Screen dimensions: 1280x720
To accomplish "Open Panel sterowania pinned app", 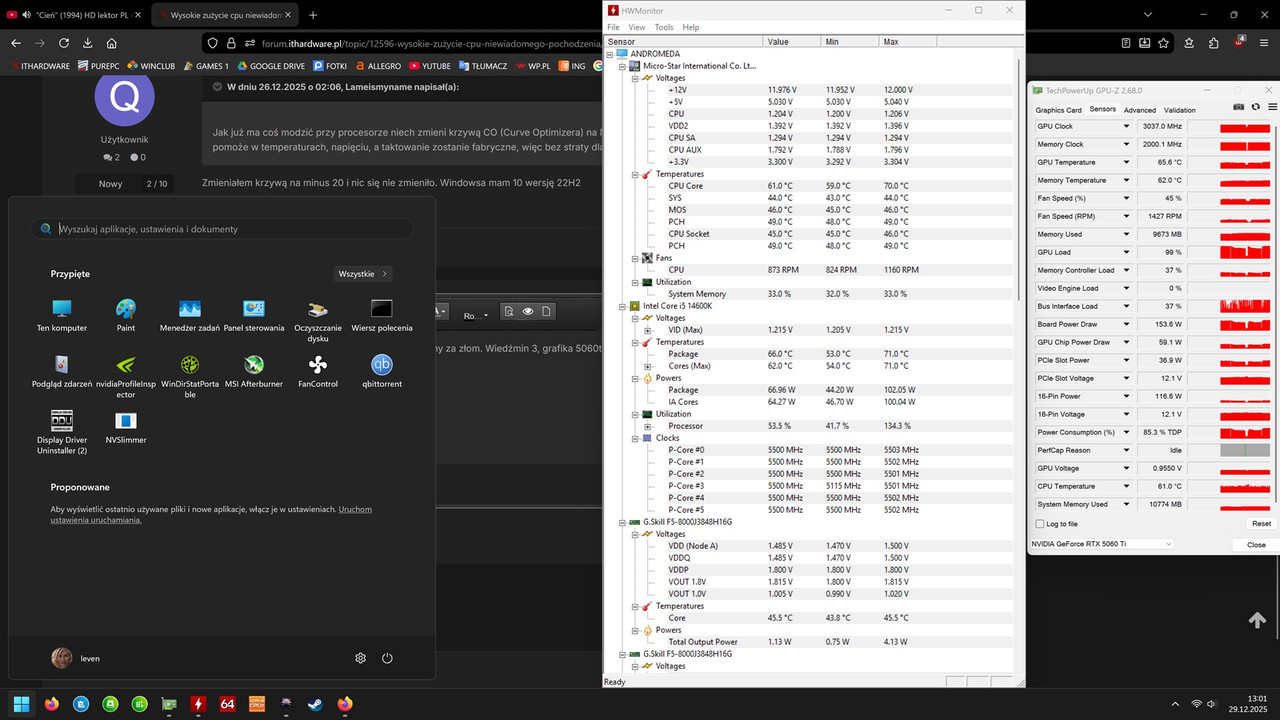I will click(x=254, y=316).
